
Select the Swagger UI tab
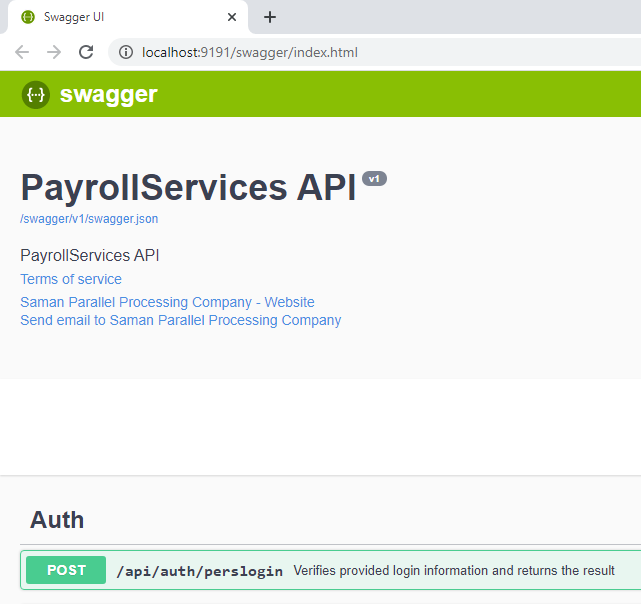(x=128, y=17)
